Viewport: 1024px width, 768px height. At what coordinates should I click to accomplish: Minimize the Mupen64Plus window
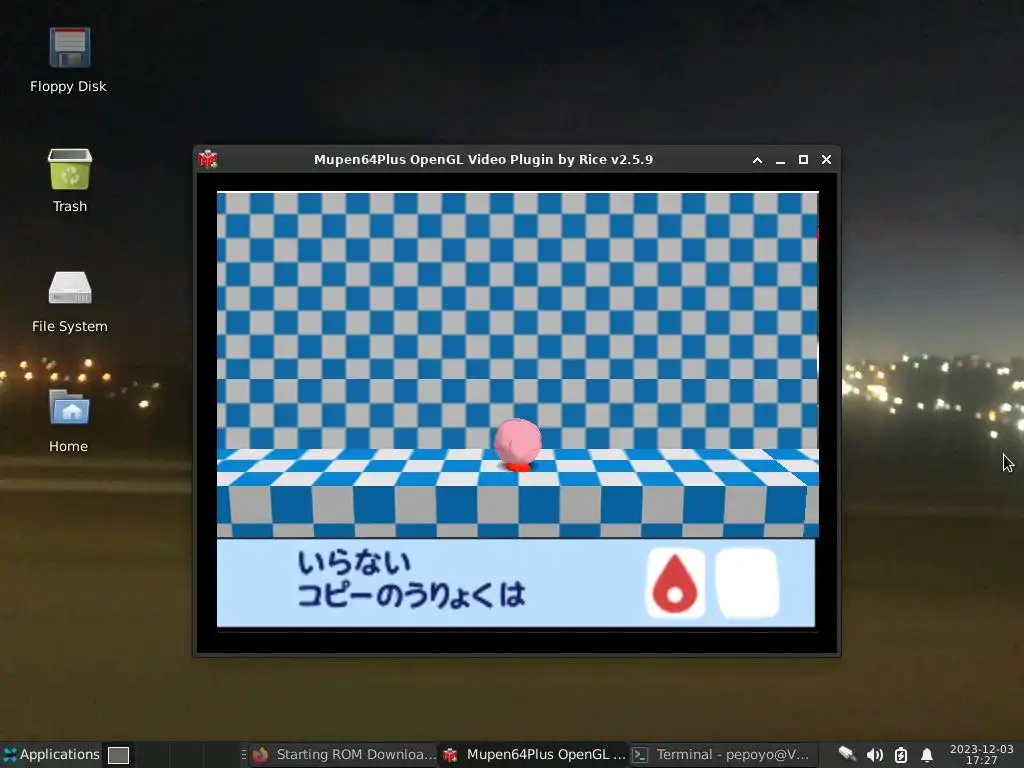tap(780, 160)
